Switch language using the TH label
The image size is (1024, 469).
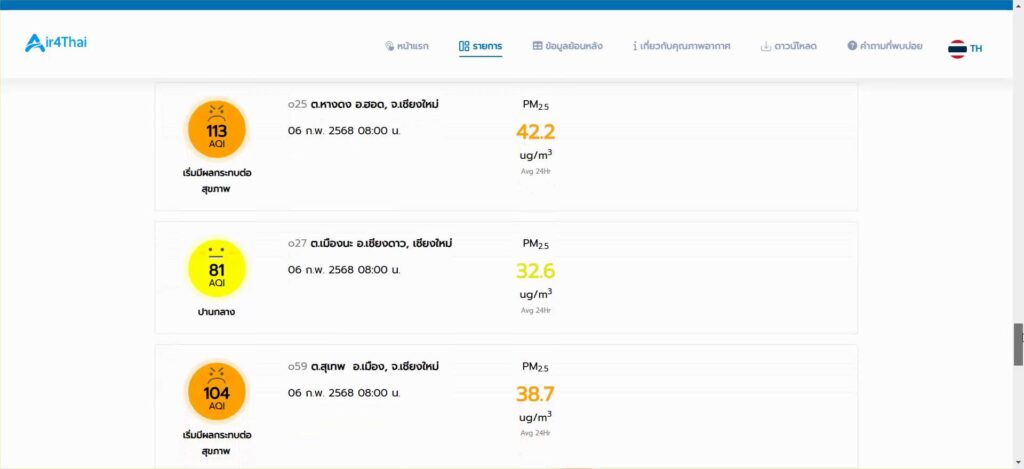976,48
